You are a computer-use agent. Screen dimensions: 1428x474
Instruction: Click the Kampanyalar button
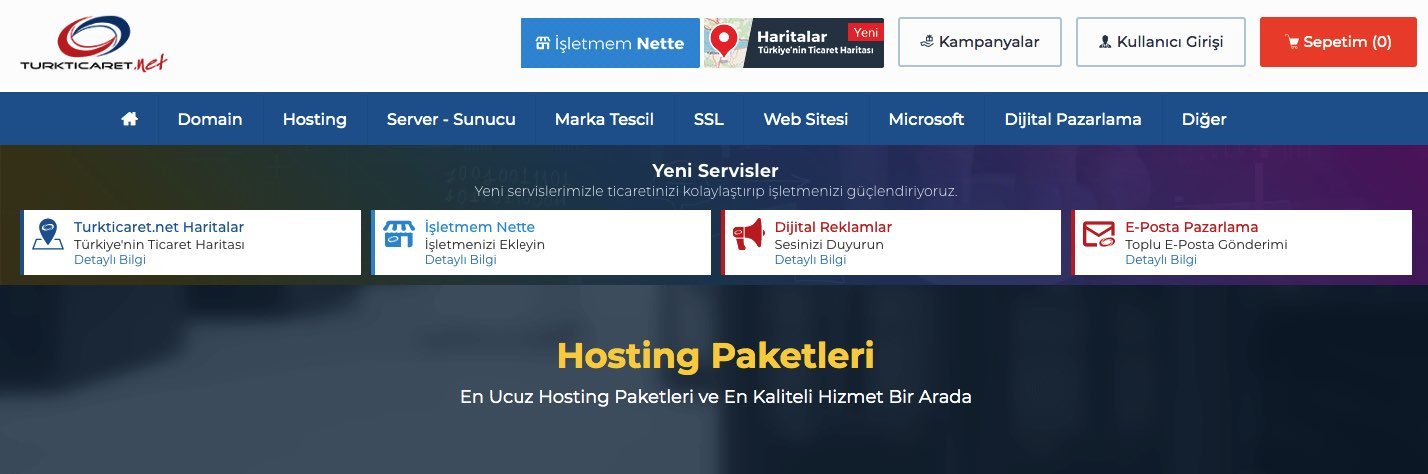point(980,42)
